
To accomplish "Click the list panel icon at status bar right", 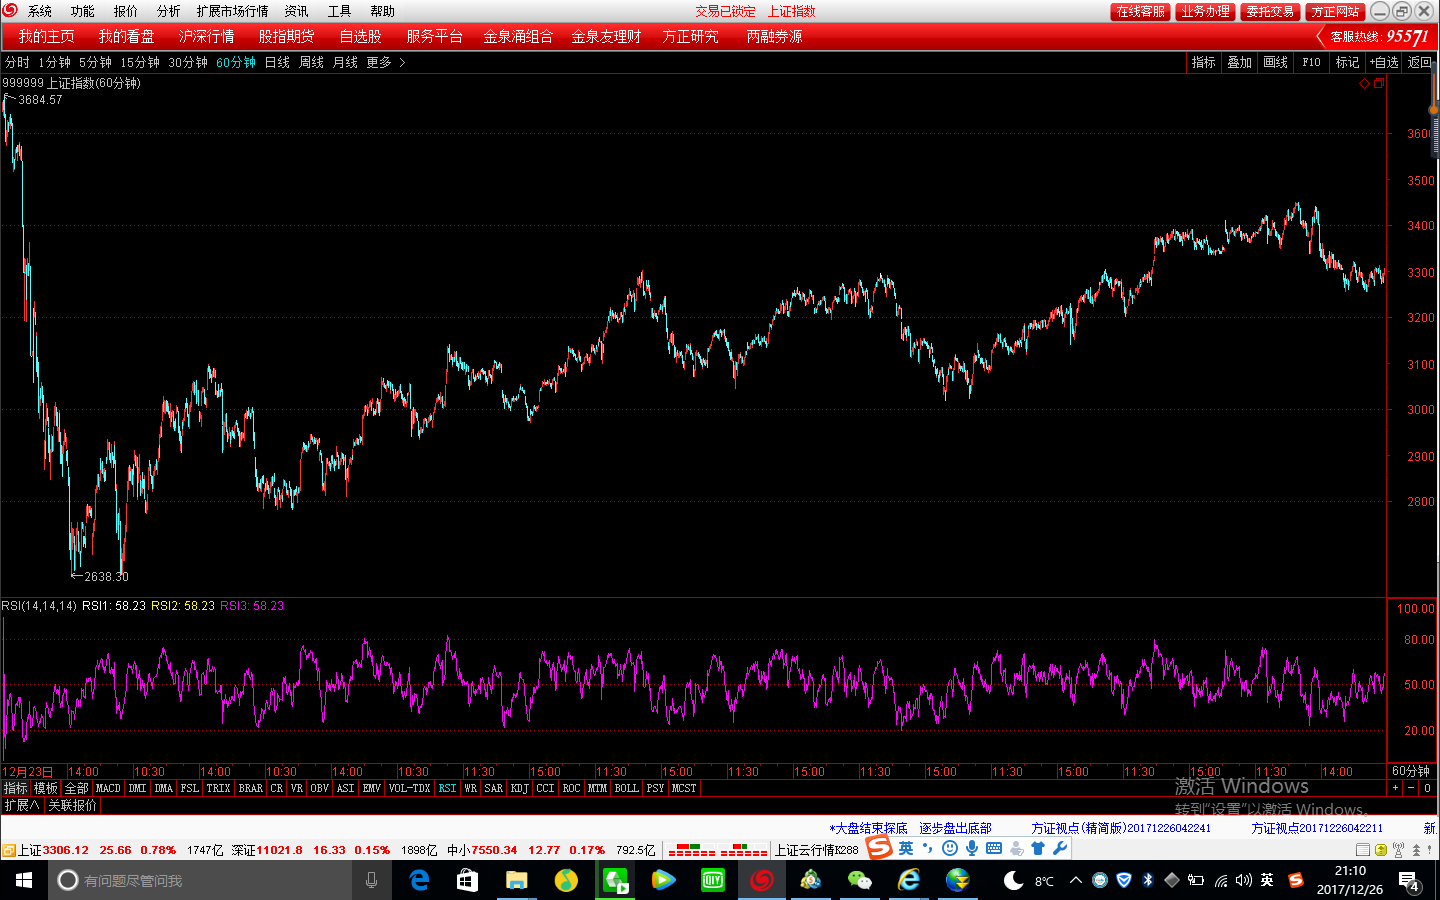I will [x=1363, y=850].
